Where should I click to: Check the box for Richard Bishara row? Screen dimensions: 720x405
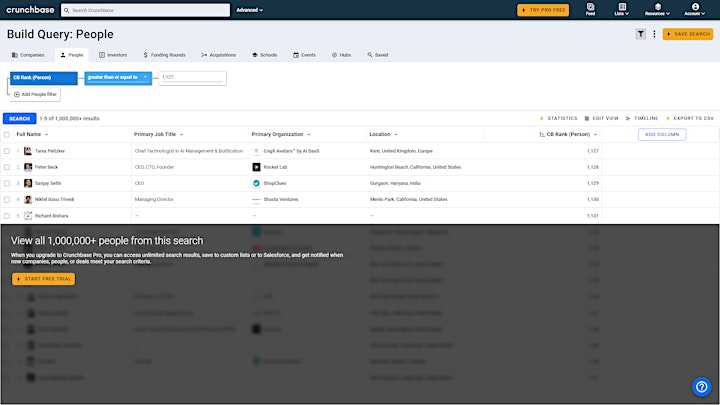point(7,216)
